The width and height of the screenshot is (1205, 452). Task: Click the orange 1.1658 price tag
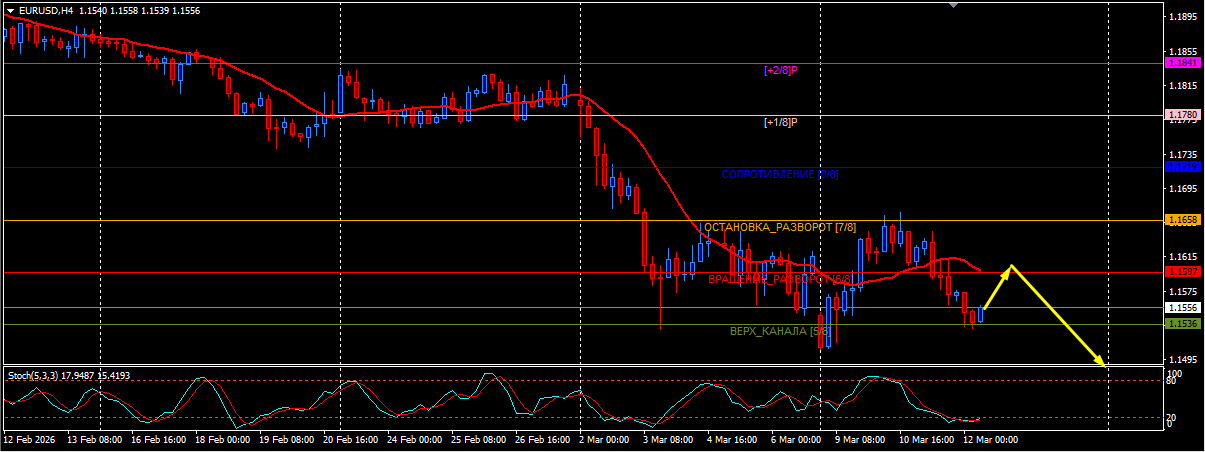1183,219
